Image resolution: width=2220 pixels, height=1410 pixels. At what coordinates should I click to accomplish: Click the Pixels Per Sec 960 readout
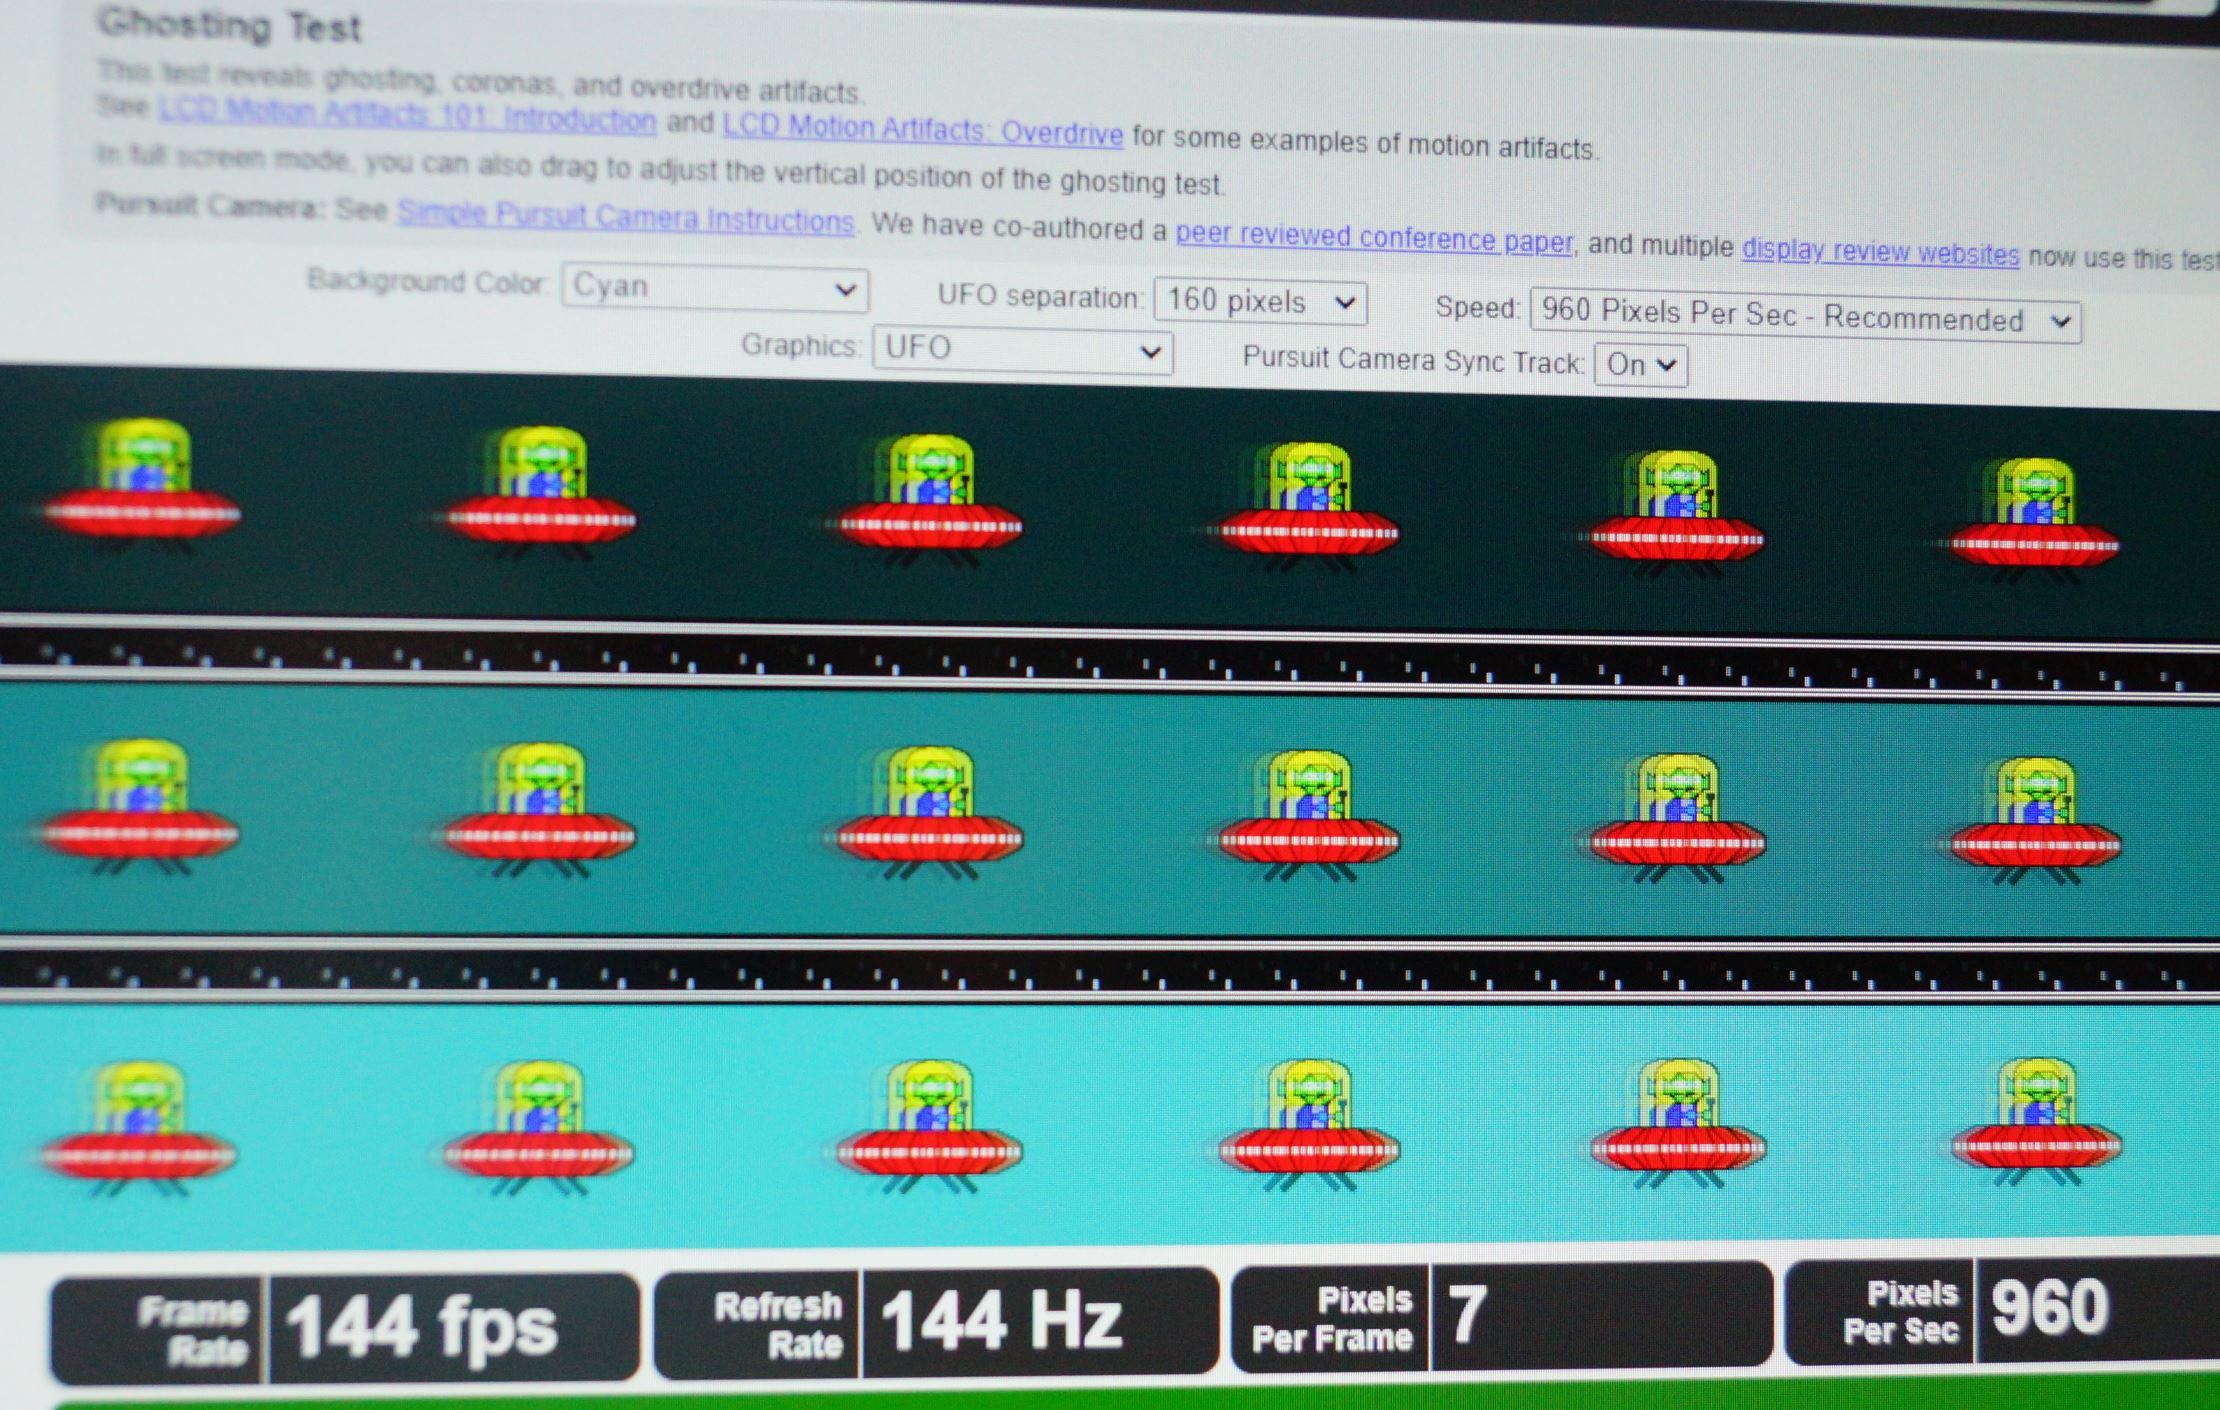click(x=2050, y=1308)
